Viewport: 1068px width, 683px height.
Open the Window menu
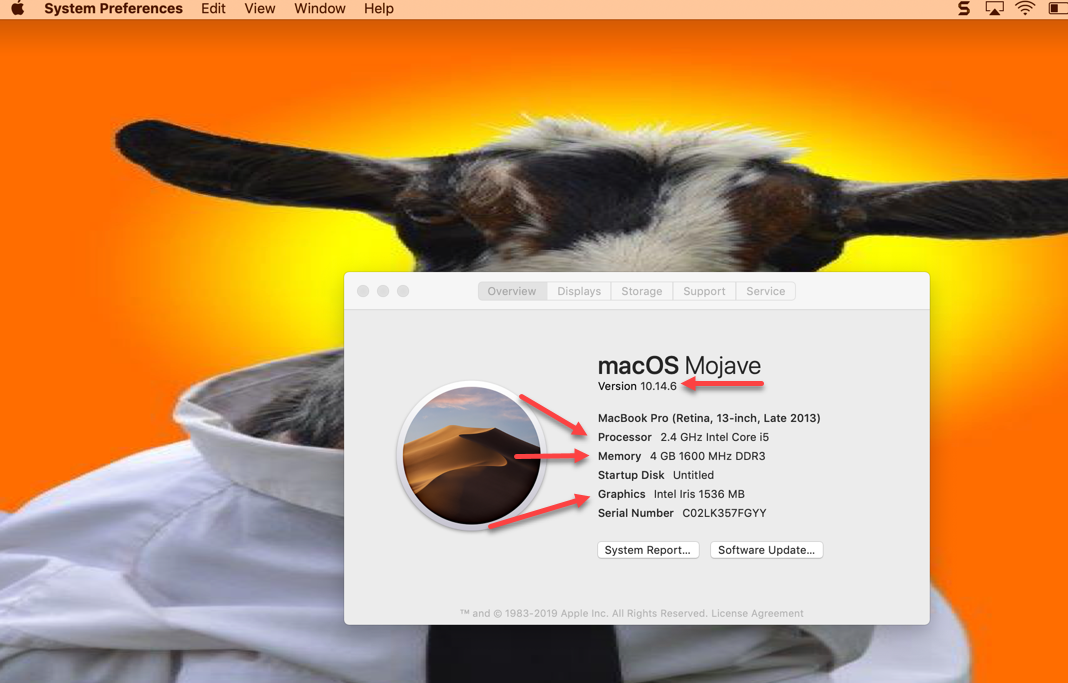[x=319, y=8]
